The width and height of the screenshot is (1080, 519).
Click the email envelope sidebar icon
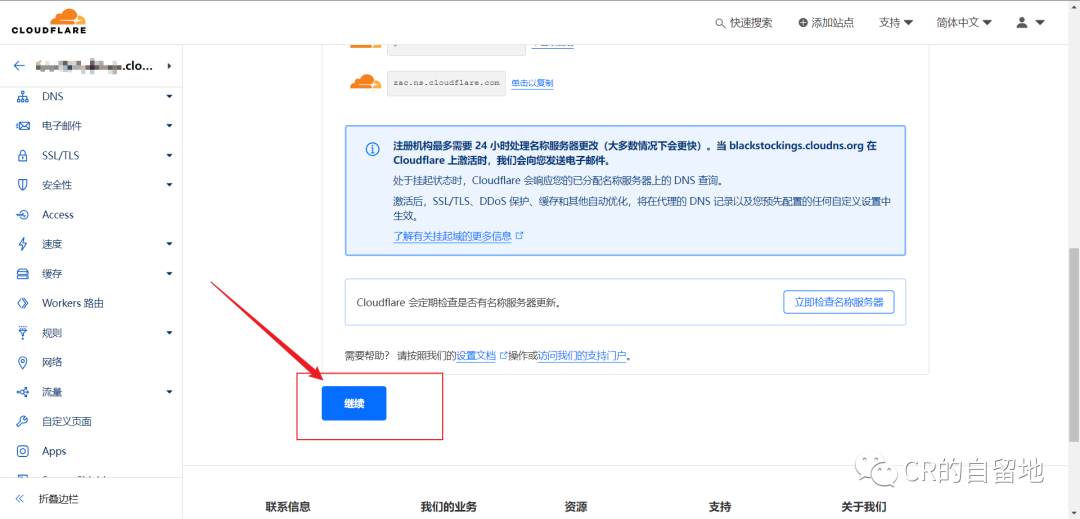(x=23, y=126)
